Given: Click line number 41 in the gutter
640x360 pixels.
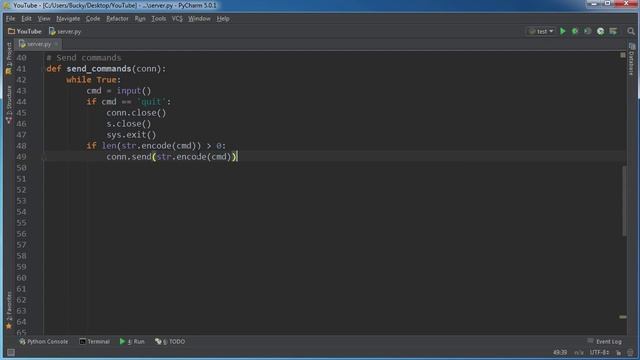Looking at the screenshot, I should click(21, 69).
